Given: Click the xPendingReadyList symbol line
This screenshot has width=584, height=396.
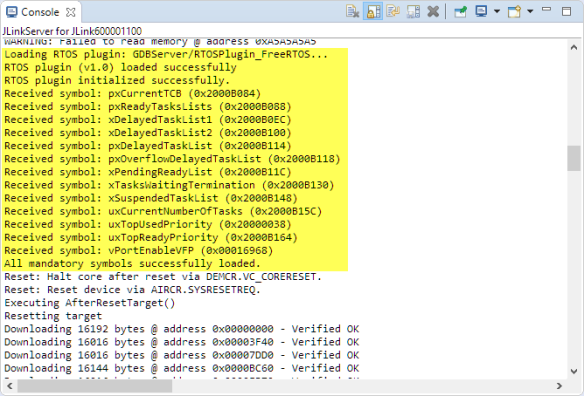Looking at the screenshot, I should (147, 172).
